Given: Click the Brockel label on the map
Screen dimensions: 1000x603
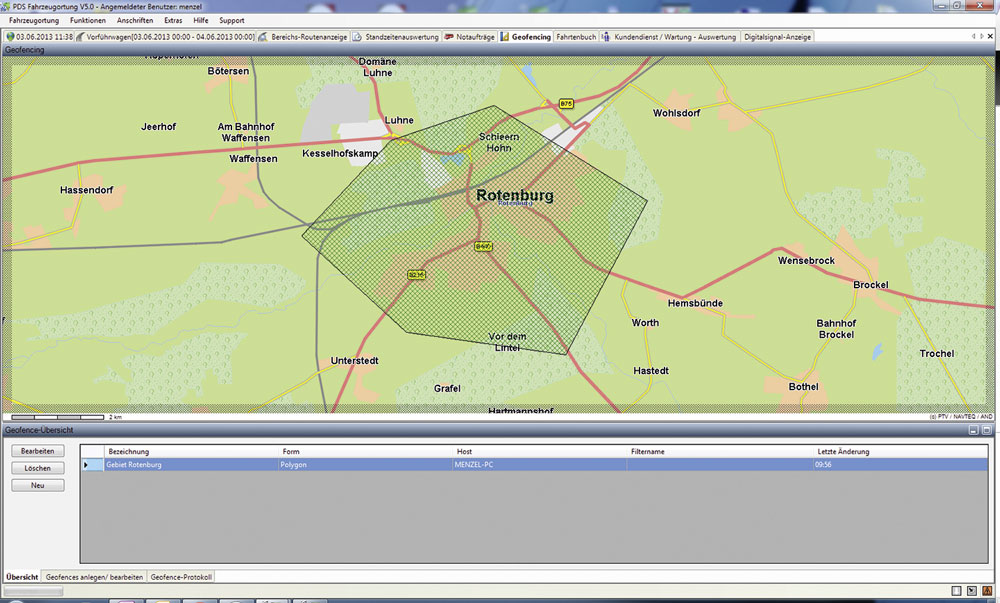Looking at the screenshot, I should [871, 285].
